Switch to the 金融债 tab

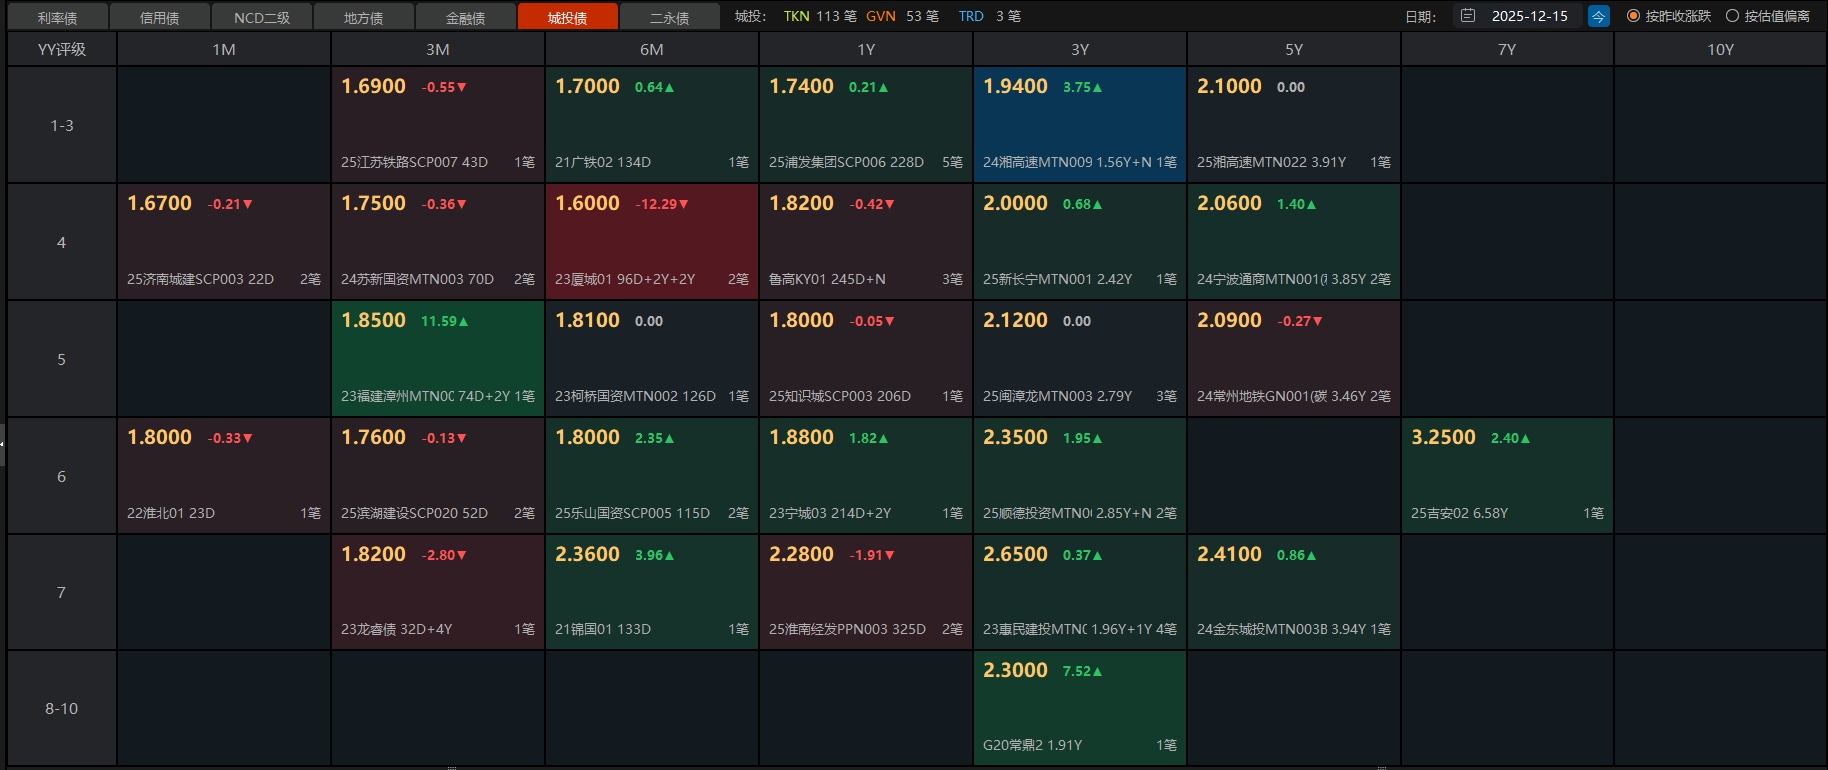[x=466, y=17]
